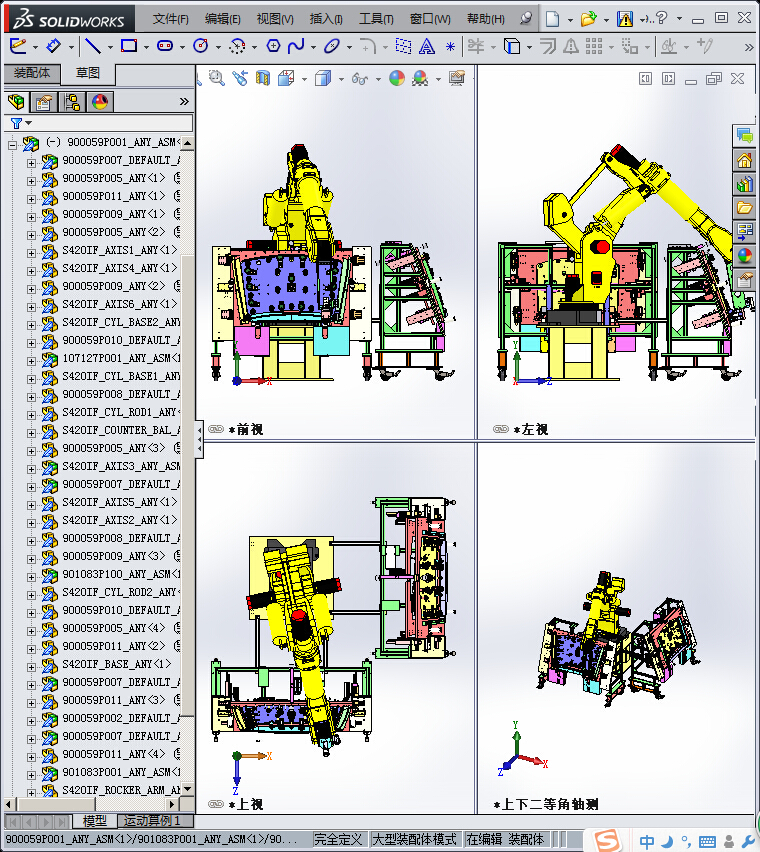Viewport: 760px width, 852px height.
Task: Select the Circle sketch tool
Action: click(200, 46)
